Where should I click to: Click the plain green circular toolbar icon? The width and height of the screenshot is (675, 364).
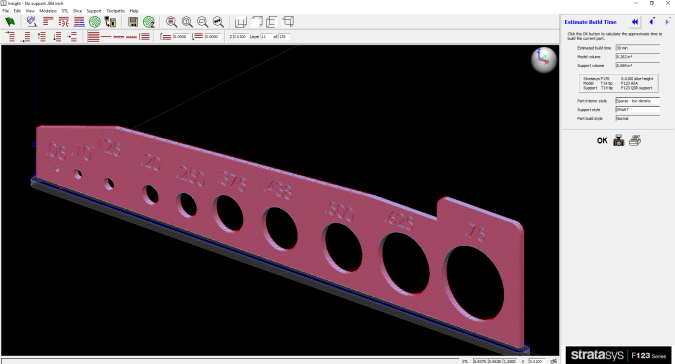click(95, 22)
